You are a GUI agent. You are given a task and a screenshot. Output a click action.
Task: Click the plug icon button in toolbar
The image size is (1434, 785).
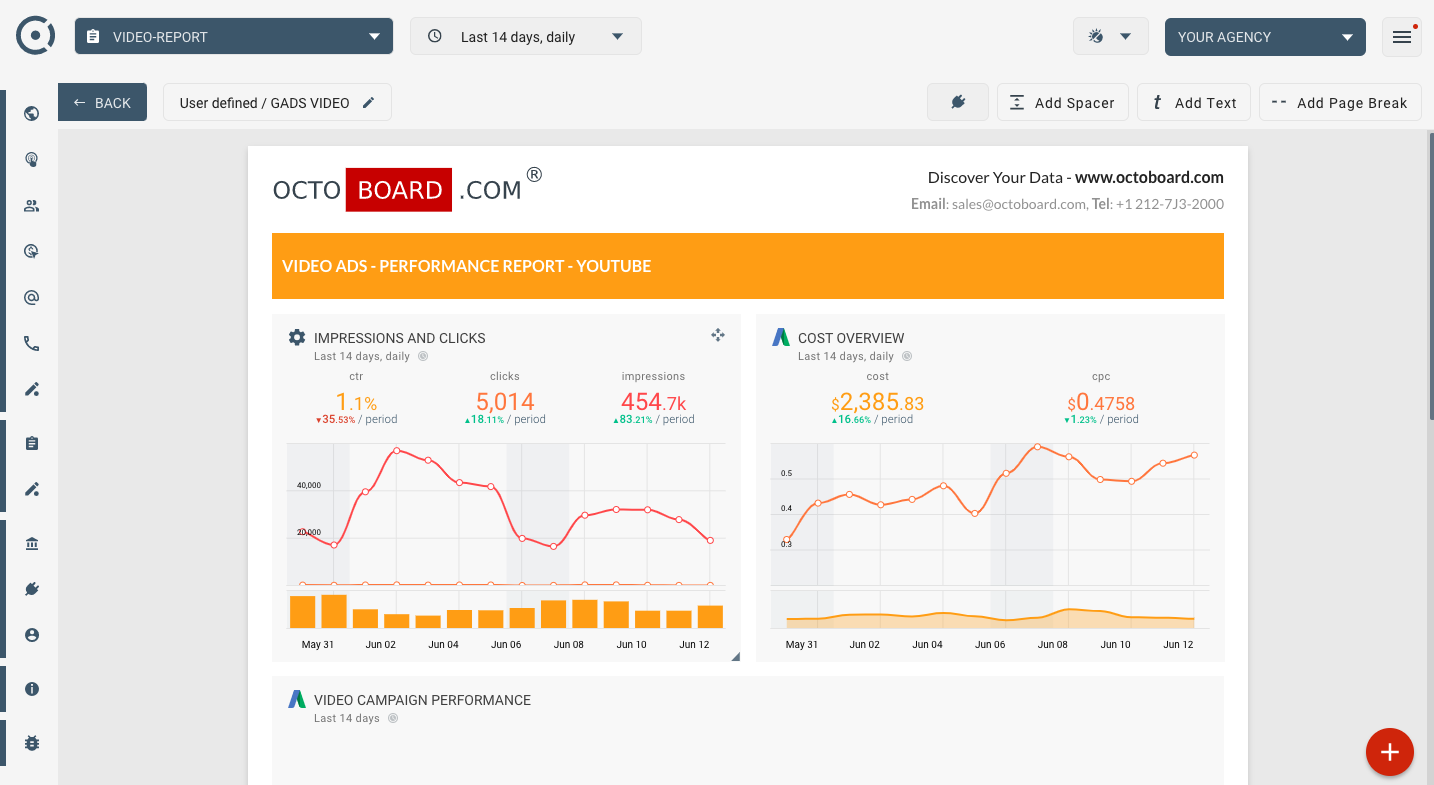click(x=958, y=102)
